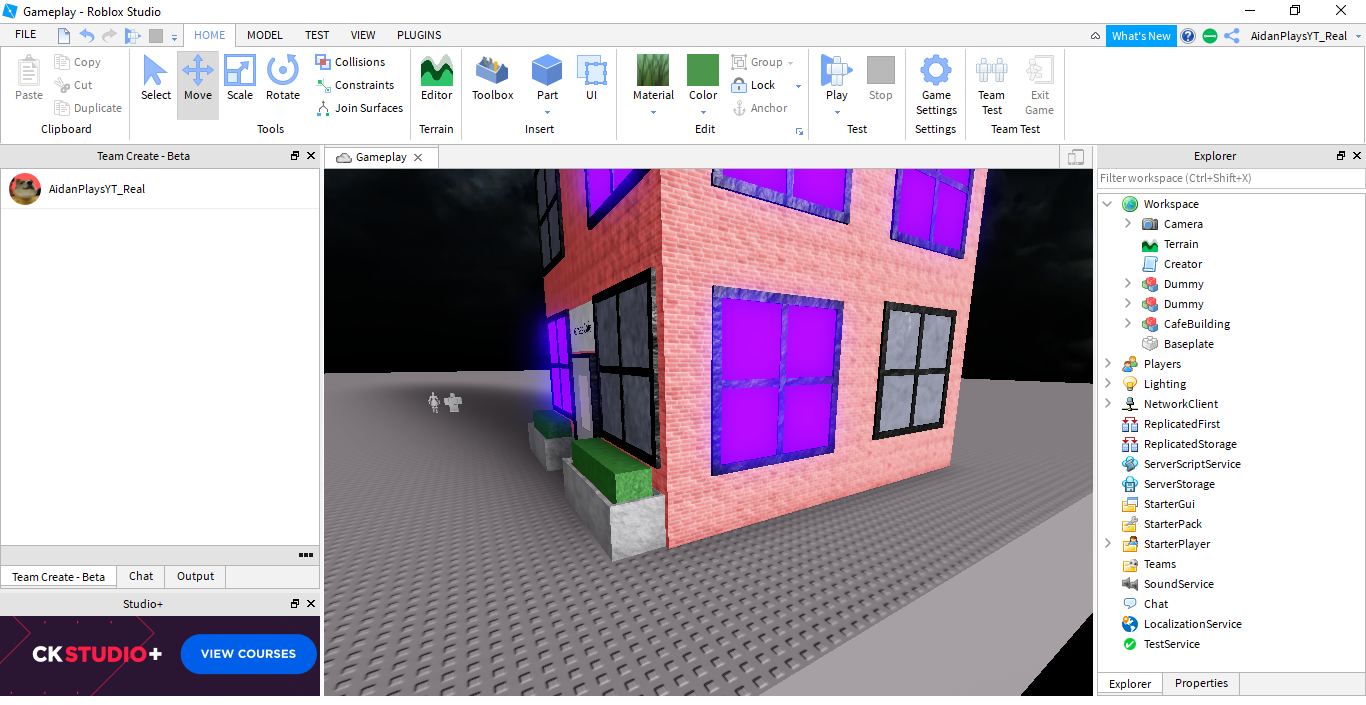1366x705 pixels.
Task: Click the Group button
Action: [757, 62]
